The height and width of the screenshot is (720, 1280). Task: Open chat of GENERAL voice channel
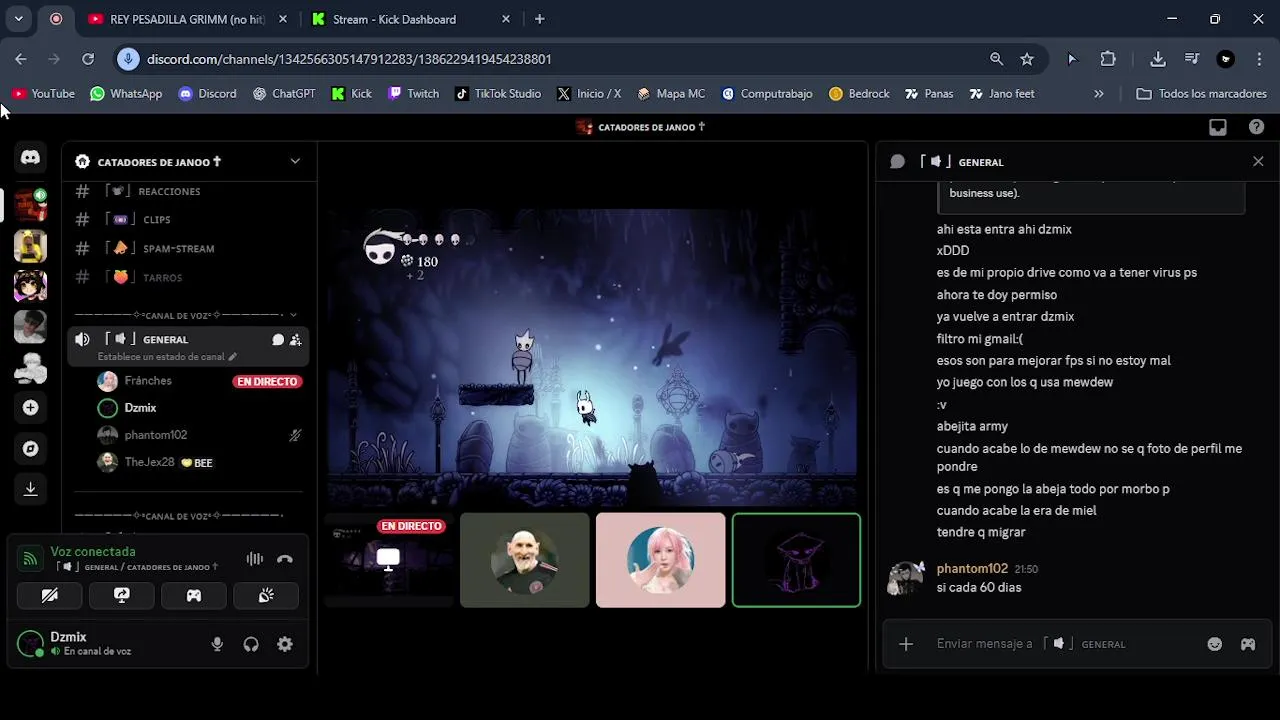pos(278,340)
